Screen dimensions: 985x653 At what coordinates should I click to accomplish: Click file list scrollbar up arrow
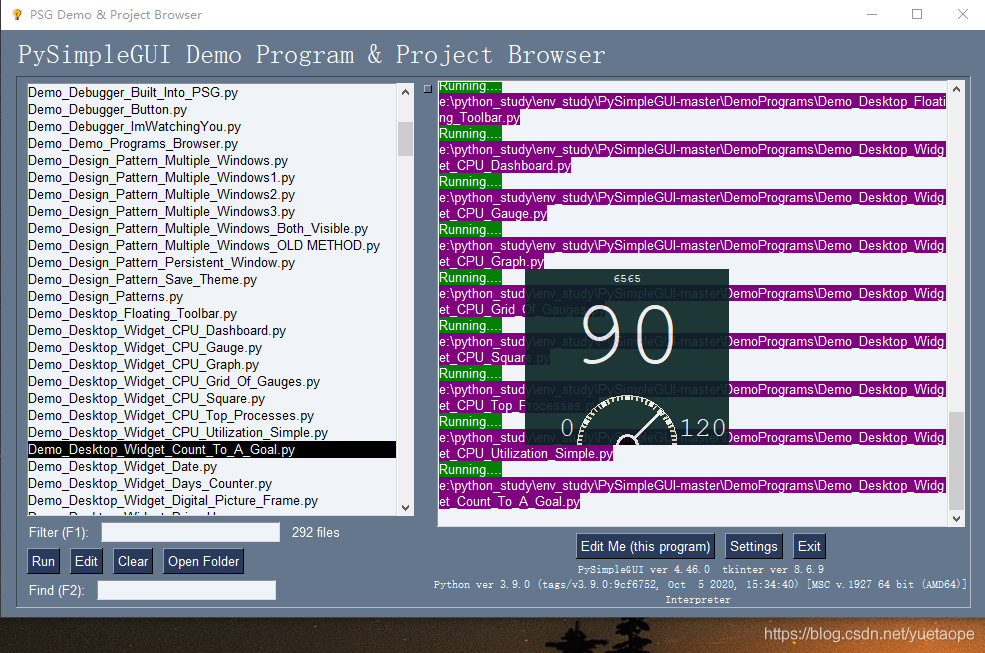[x=405, y=92]
